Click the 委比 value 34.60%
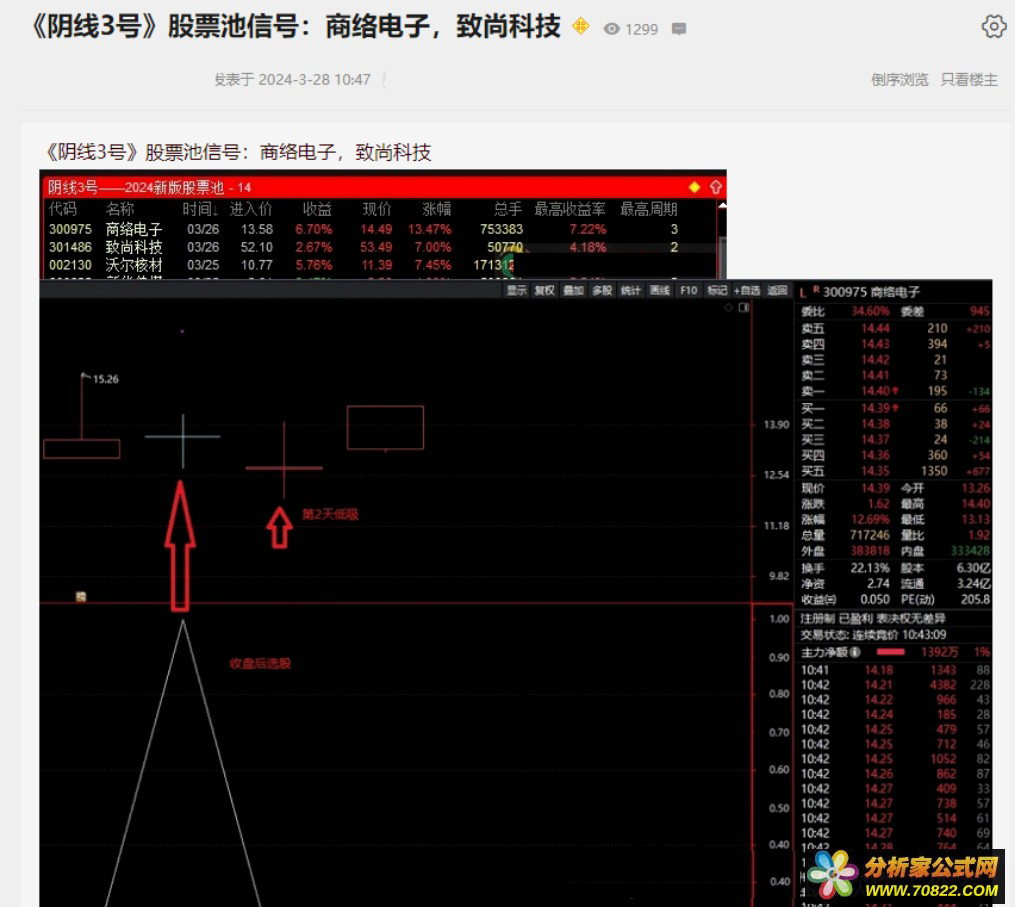The height and width of the screenshot is (907, 1015). point(870,311)
